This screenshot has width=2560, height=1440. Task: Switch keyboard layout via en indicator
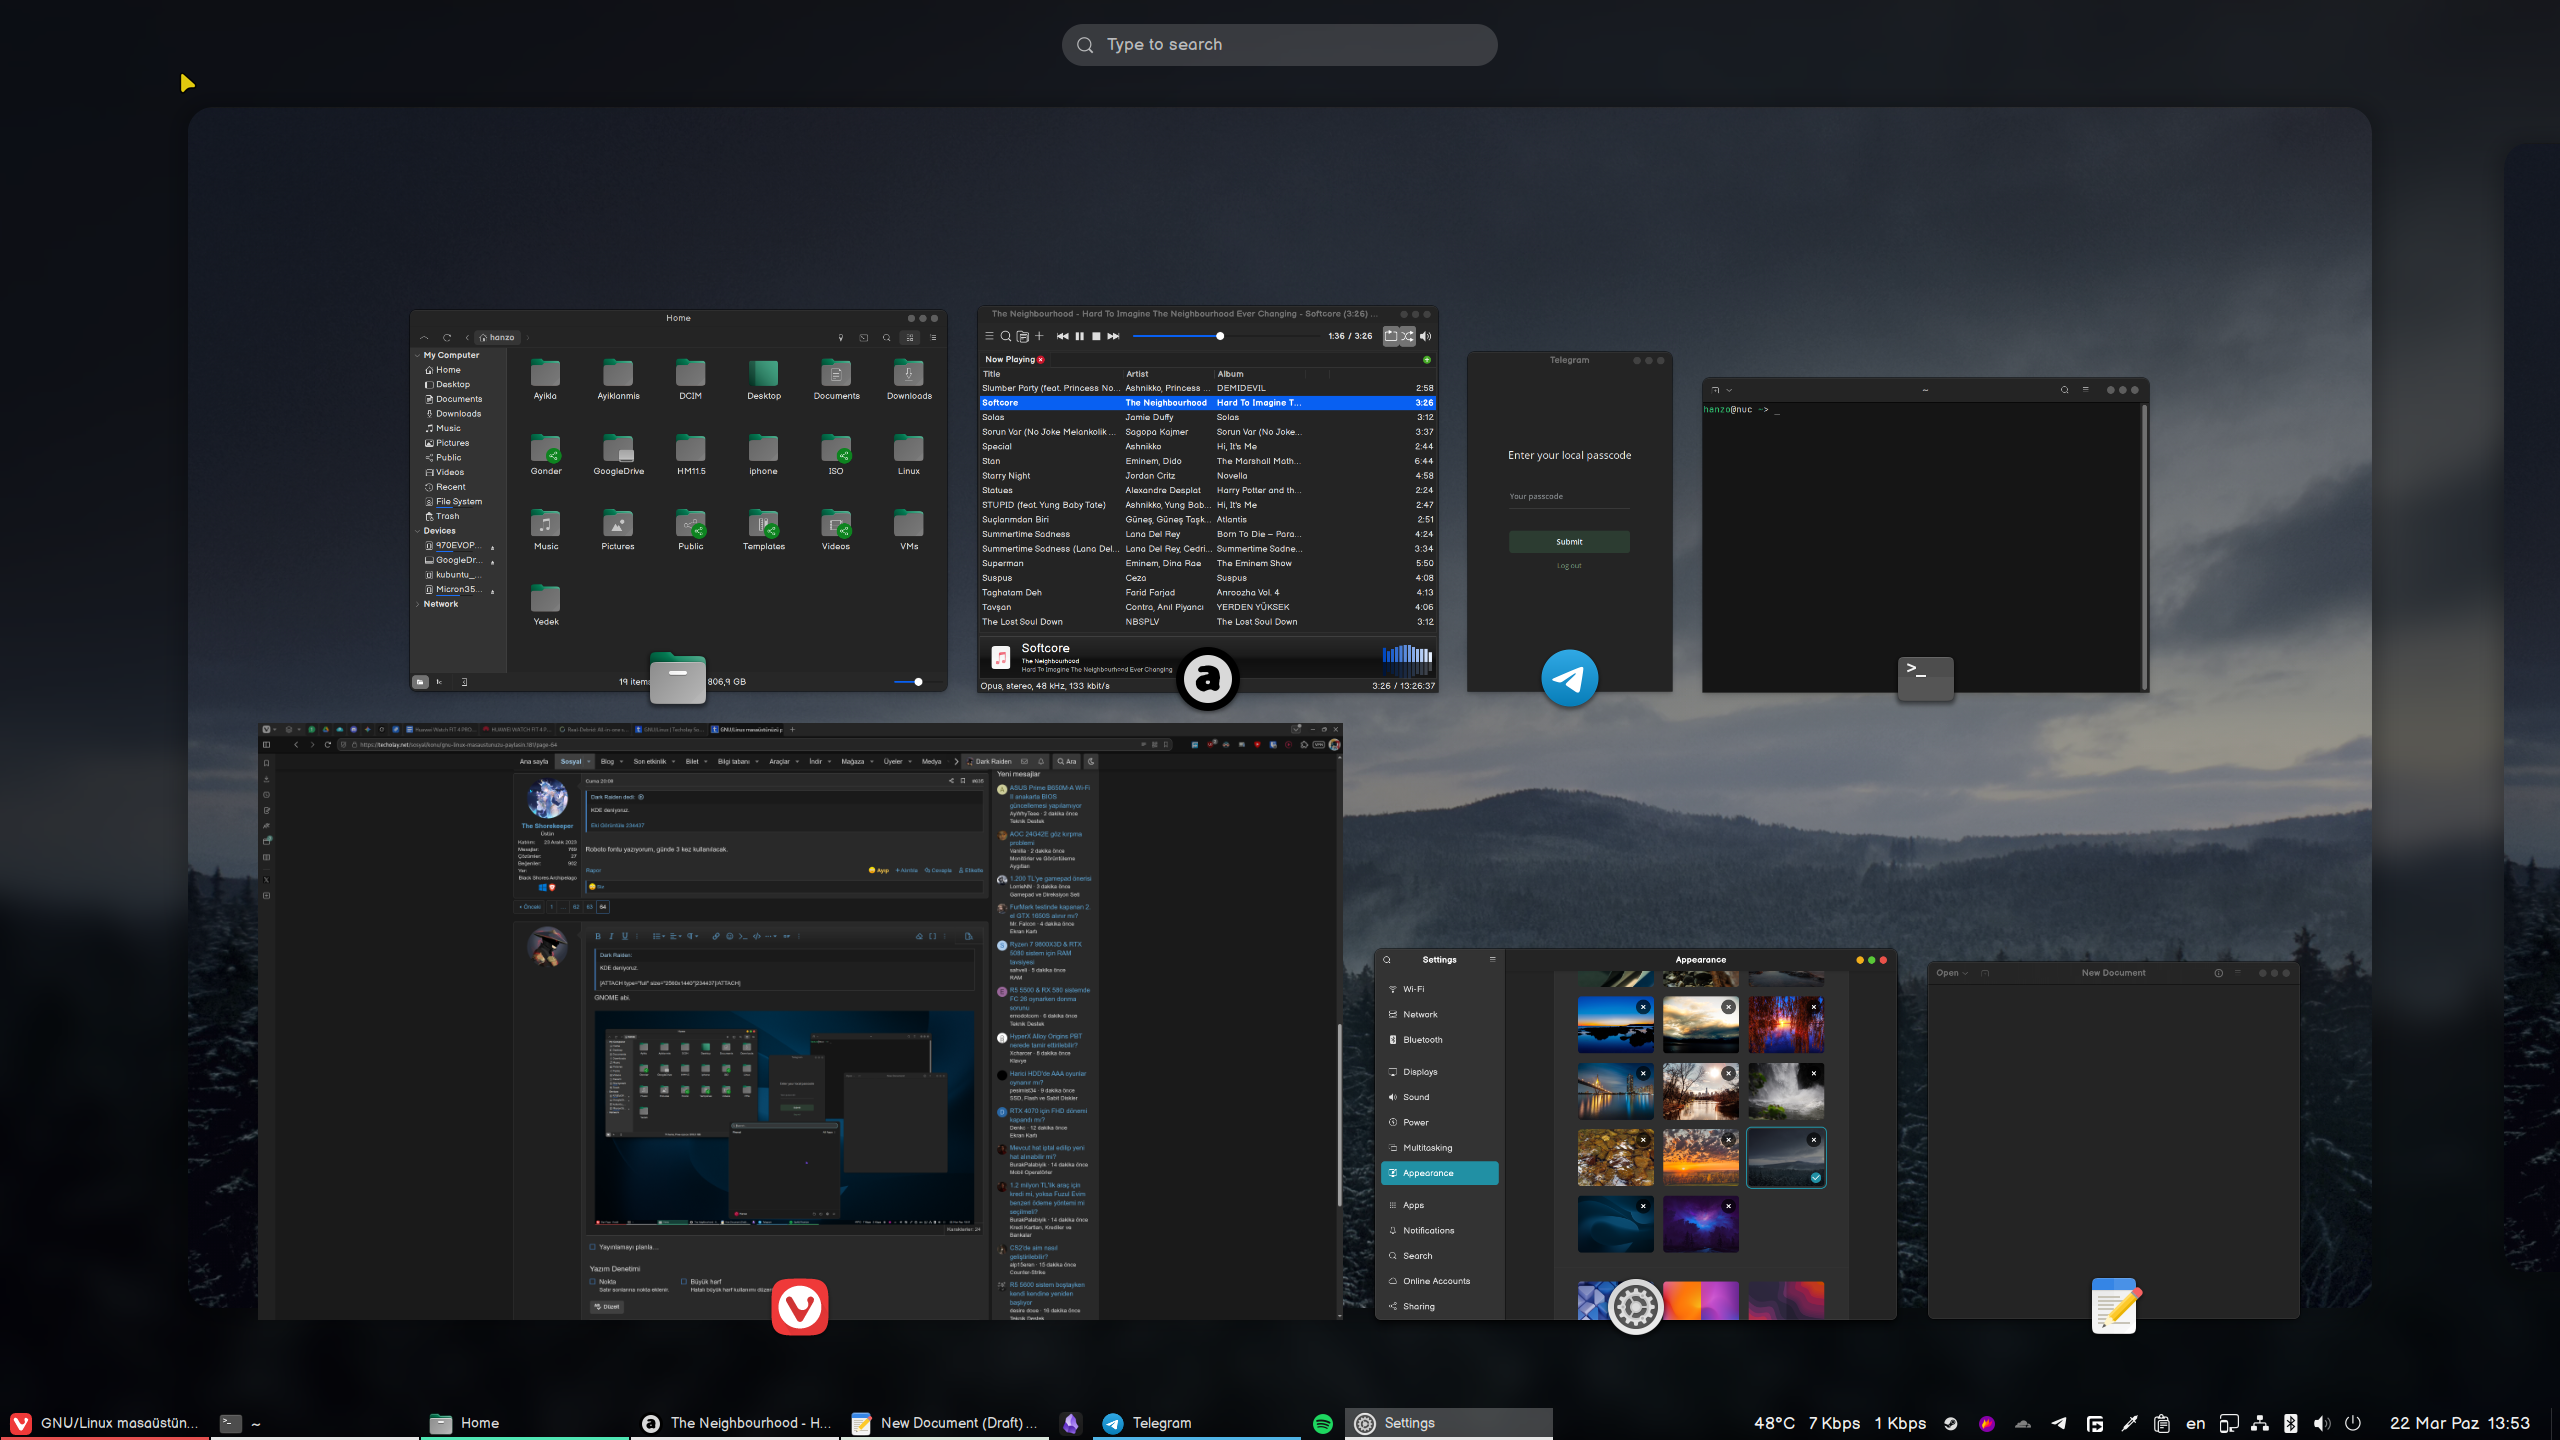tap(2196, 1423)
